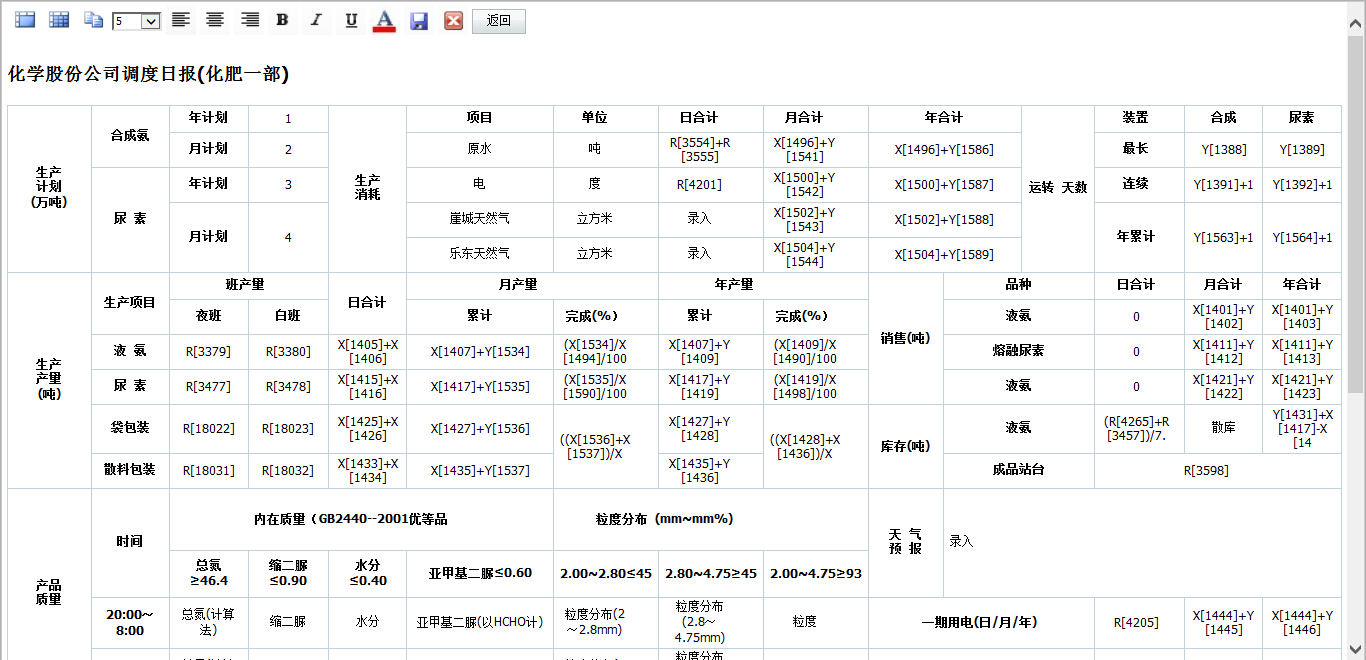This screenshot has height=660, width=1366.
Task: Click the cell R[4201]
Action: tap(710, 185)
